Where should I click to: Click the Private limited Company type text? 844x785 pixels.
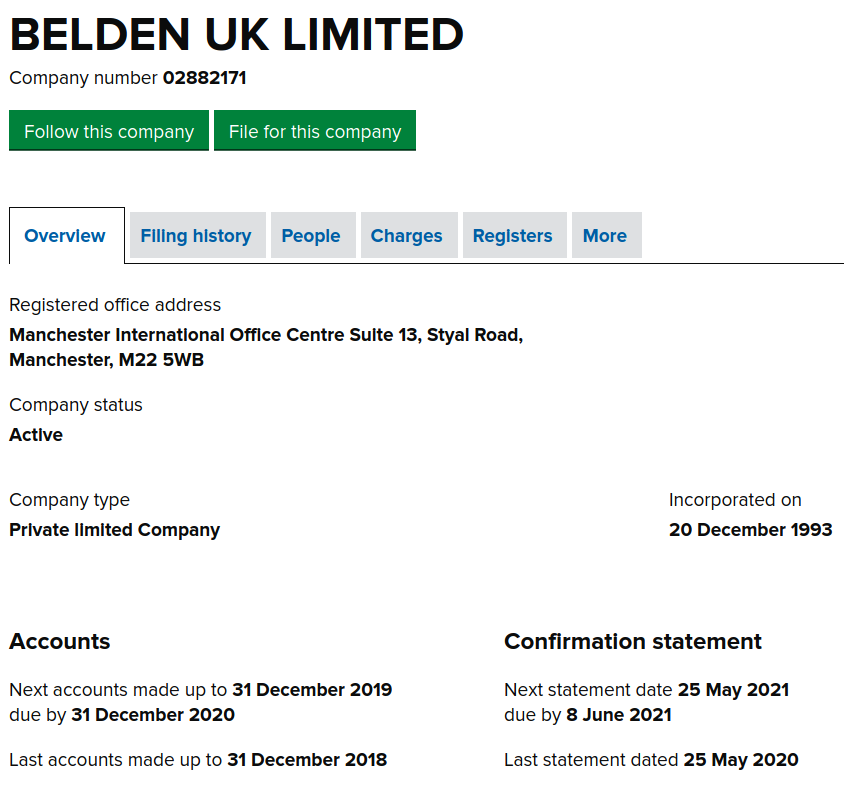point(114,530)
